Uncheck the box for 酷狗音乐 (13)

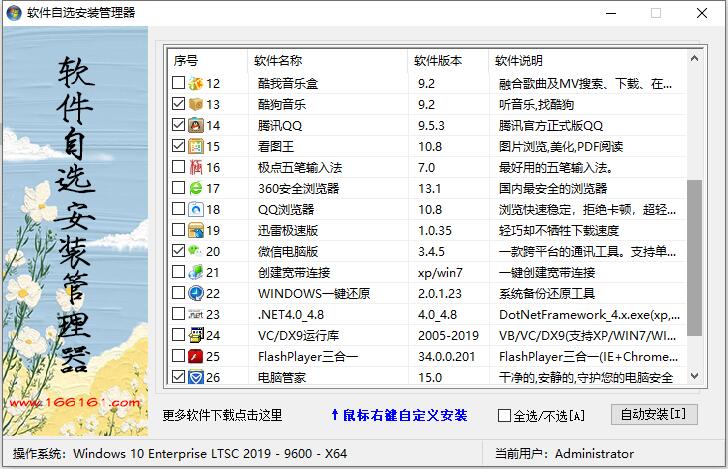point(178,104)
